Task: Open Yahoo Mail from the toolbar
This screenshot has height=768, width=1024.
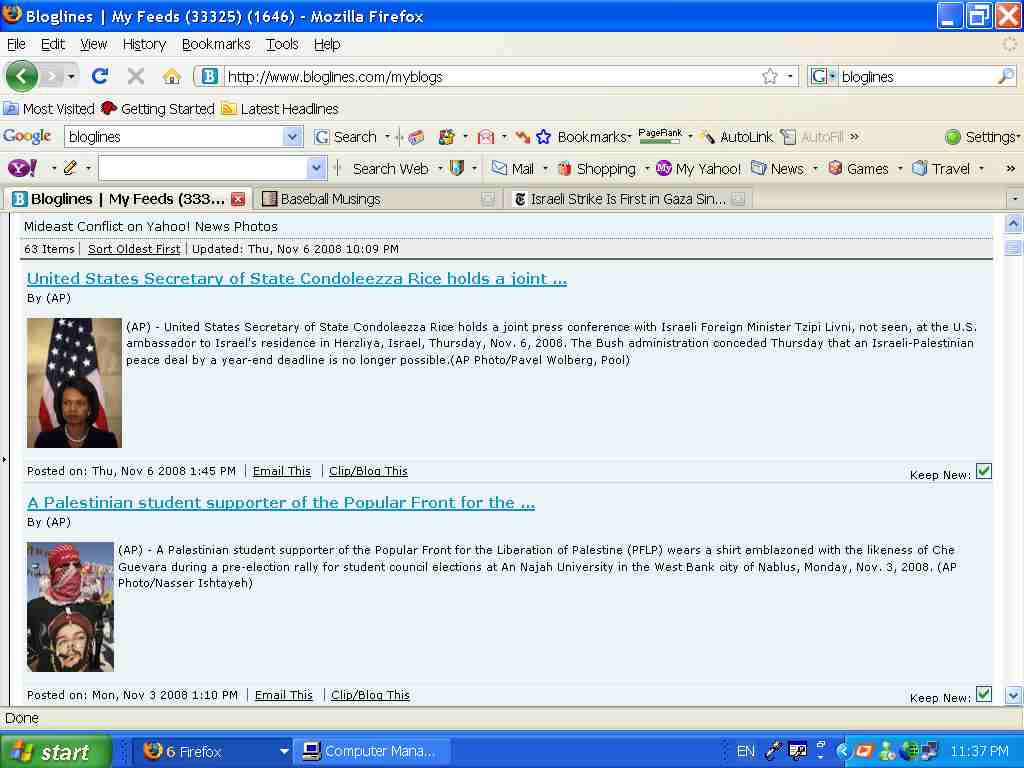Action: click(512, 168)
